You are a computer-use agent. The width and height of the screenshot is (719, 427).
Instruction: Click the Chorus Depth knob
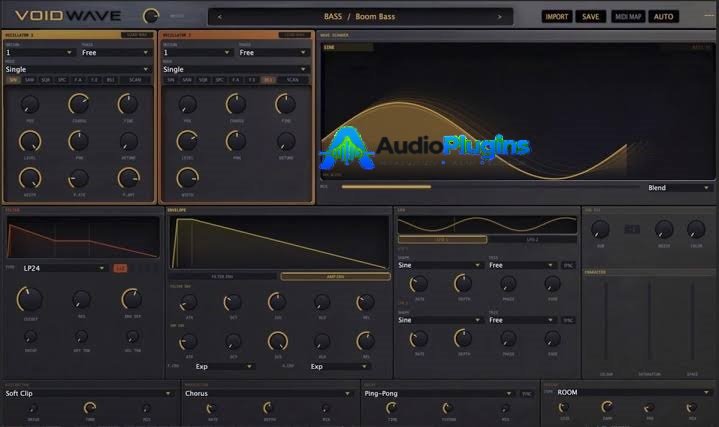pos(269,408)
